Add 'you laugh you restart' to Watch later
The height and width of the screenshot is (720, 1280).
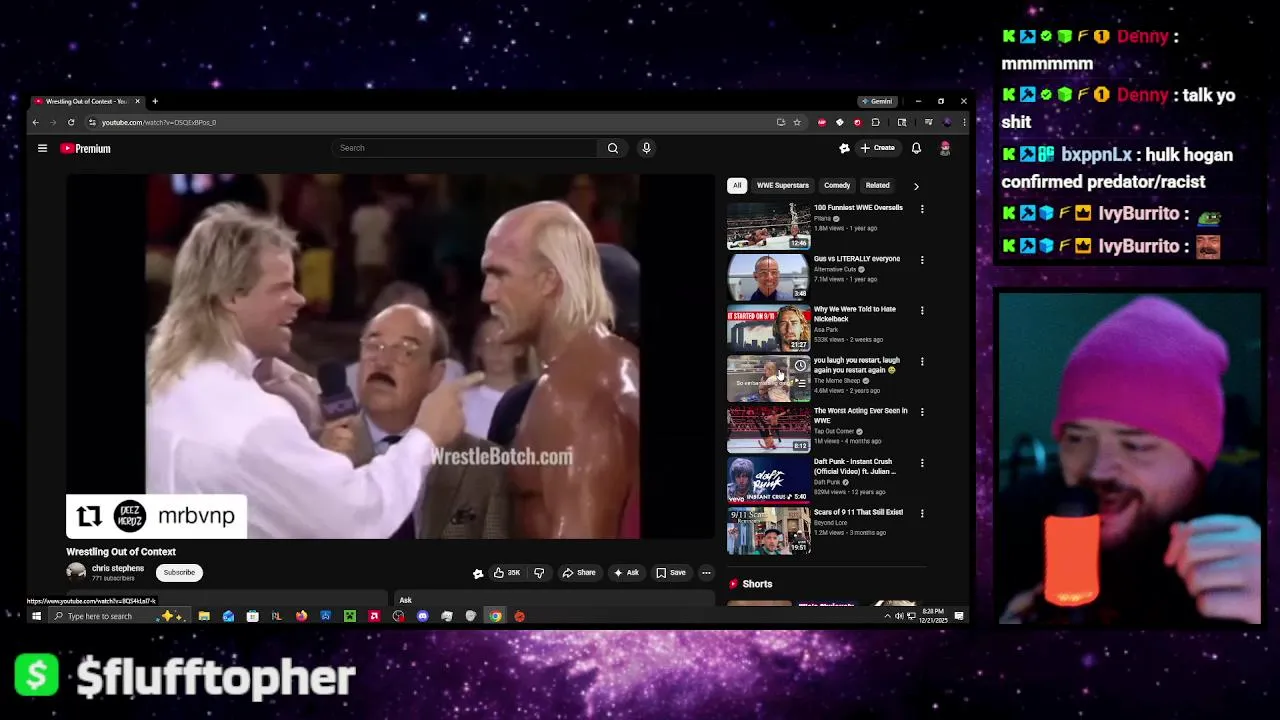pyautogui.click(x=800, y=366)
